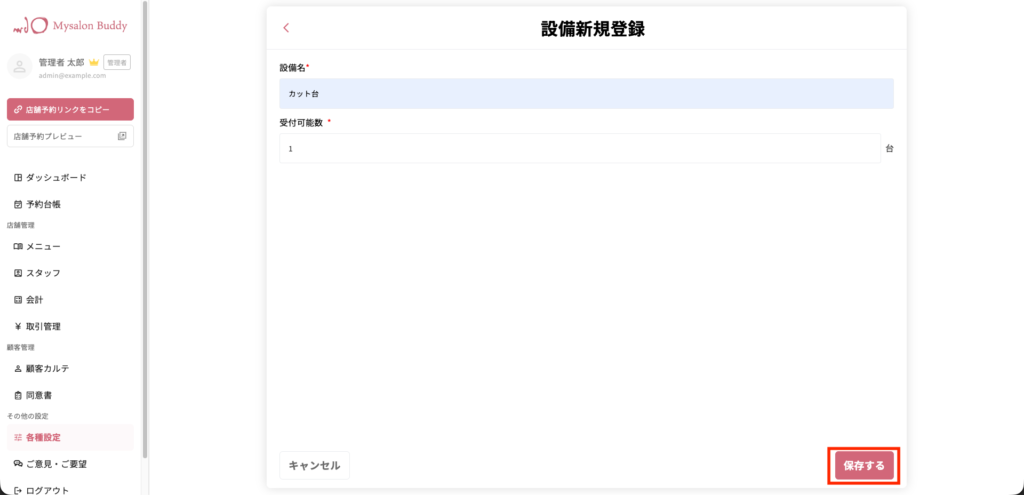Click the user avatar icon
Image resolution: width=1024 pixels, height=495 pixels.
point(20,66)
